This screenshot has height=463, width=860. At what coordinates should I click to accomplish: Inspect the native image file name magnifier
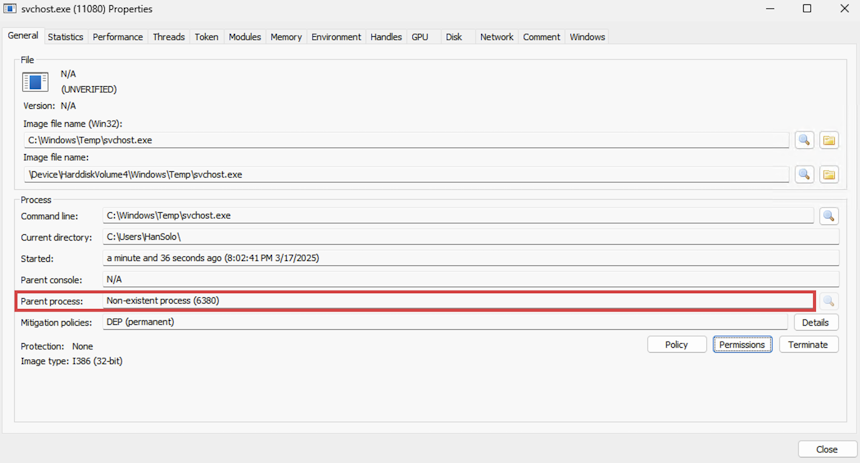click(804, 174)
